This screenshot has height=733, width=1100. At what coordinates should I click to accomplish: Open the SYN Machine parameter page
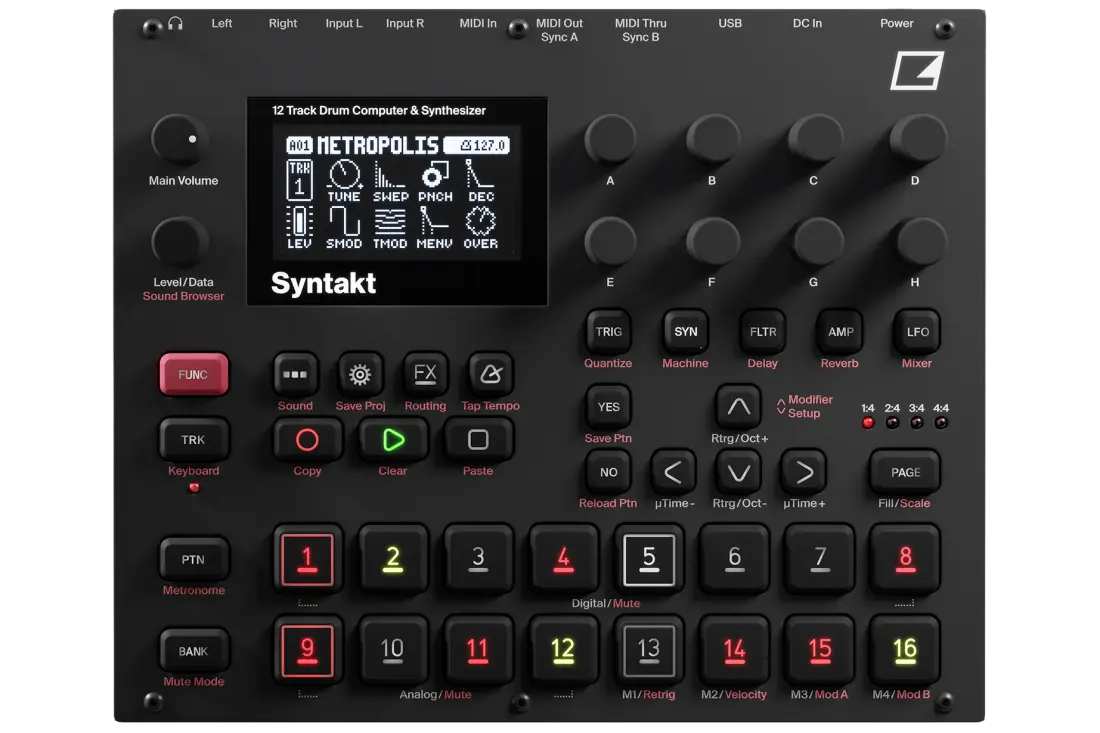(x=685, y=332)
